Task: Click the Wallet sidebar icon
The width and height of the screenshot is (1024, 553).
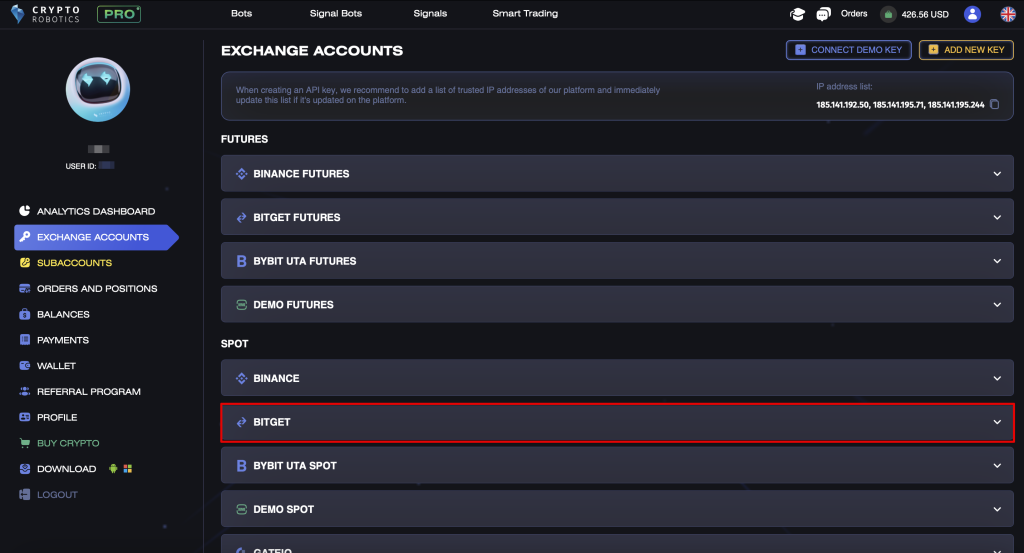Action: click(25, 366)
